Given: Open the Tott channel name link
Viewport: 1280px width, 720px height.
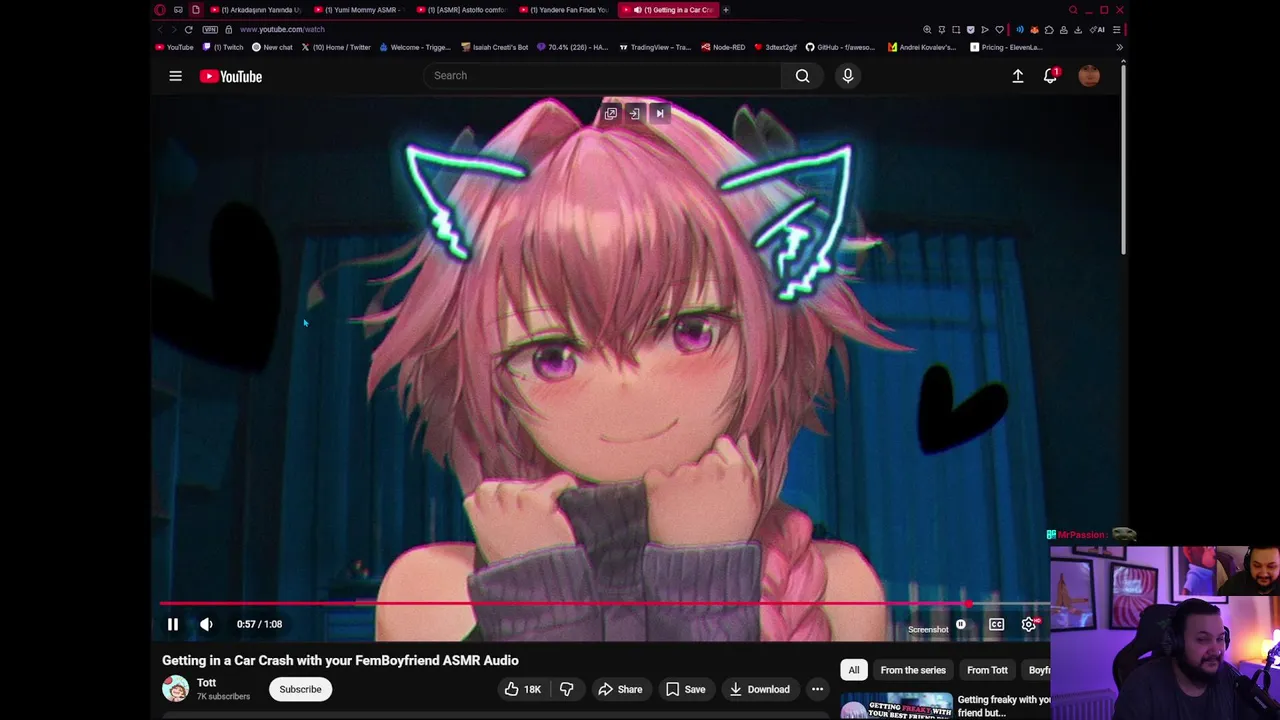Looking at the screenshot, I should point(206,683).
